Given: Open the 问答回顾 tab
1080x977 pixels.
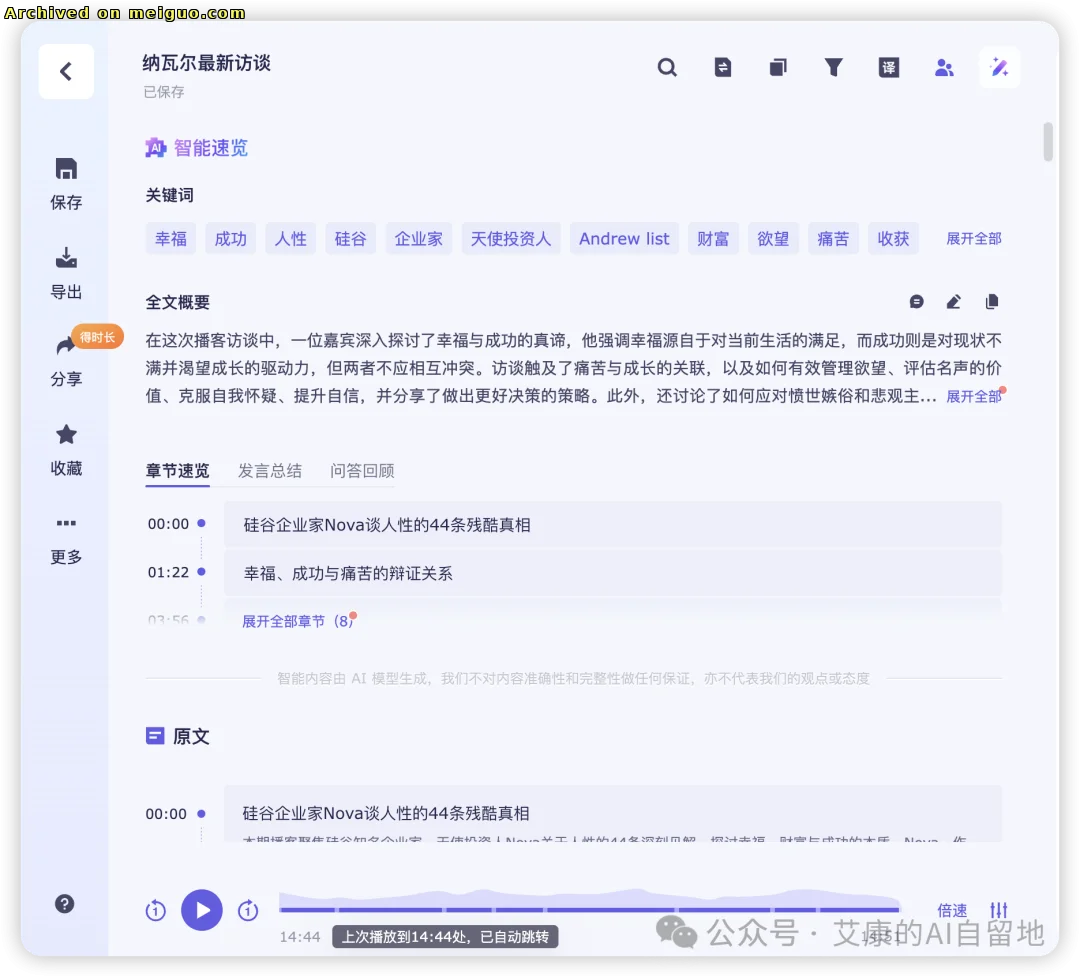Looking at the screenshot, I should [362, 470].
